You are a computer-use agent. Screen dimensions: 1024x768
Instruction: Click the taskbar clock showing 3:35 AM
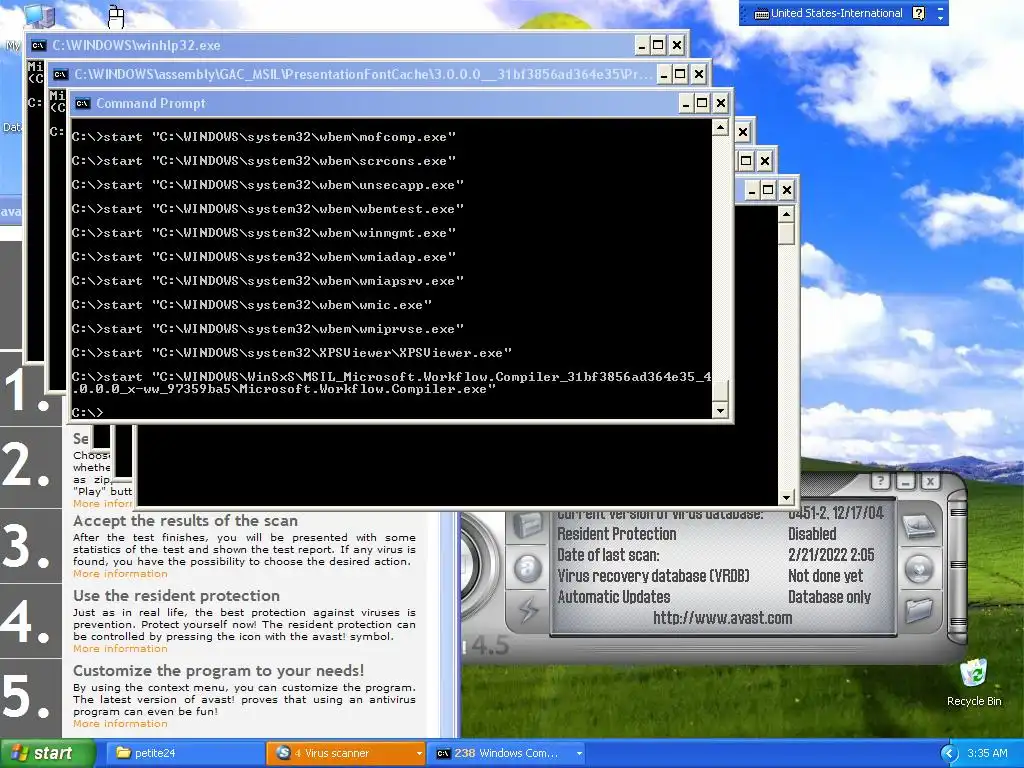[987, 753]
